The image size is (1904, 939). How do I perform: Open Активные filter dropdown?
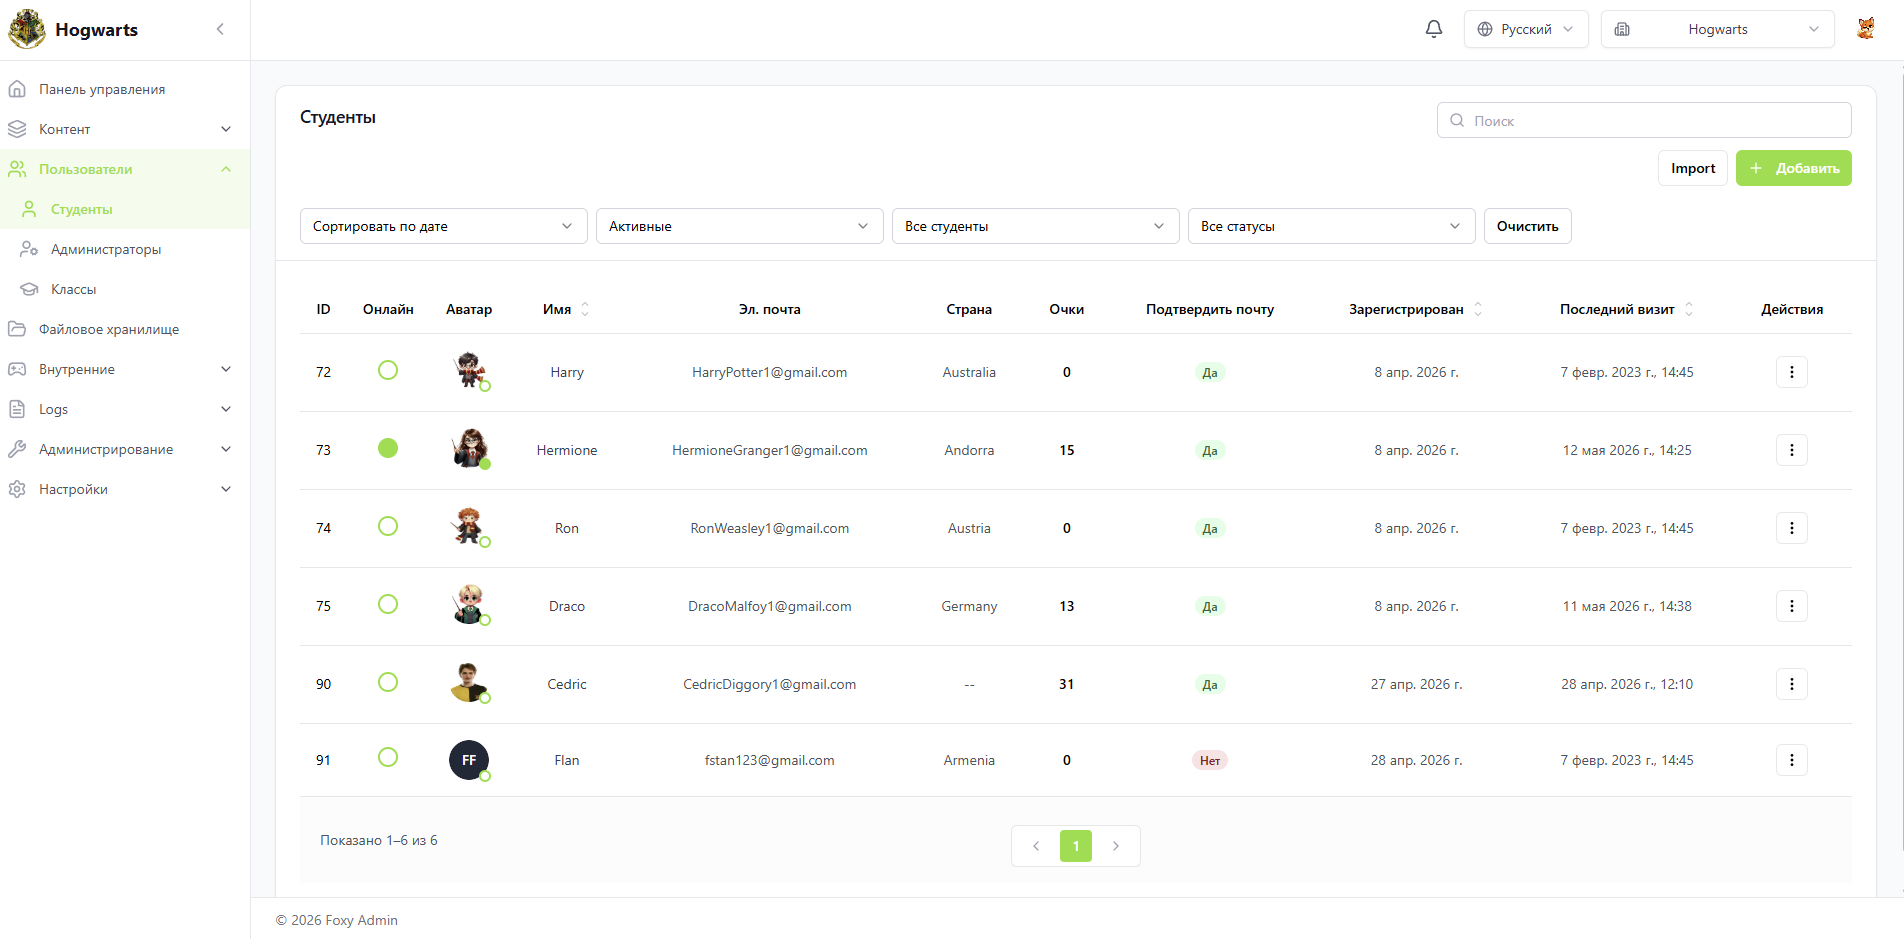click(x=740, y=226)
